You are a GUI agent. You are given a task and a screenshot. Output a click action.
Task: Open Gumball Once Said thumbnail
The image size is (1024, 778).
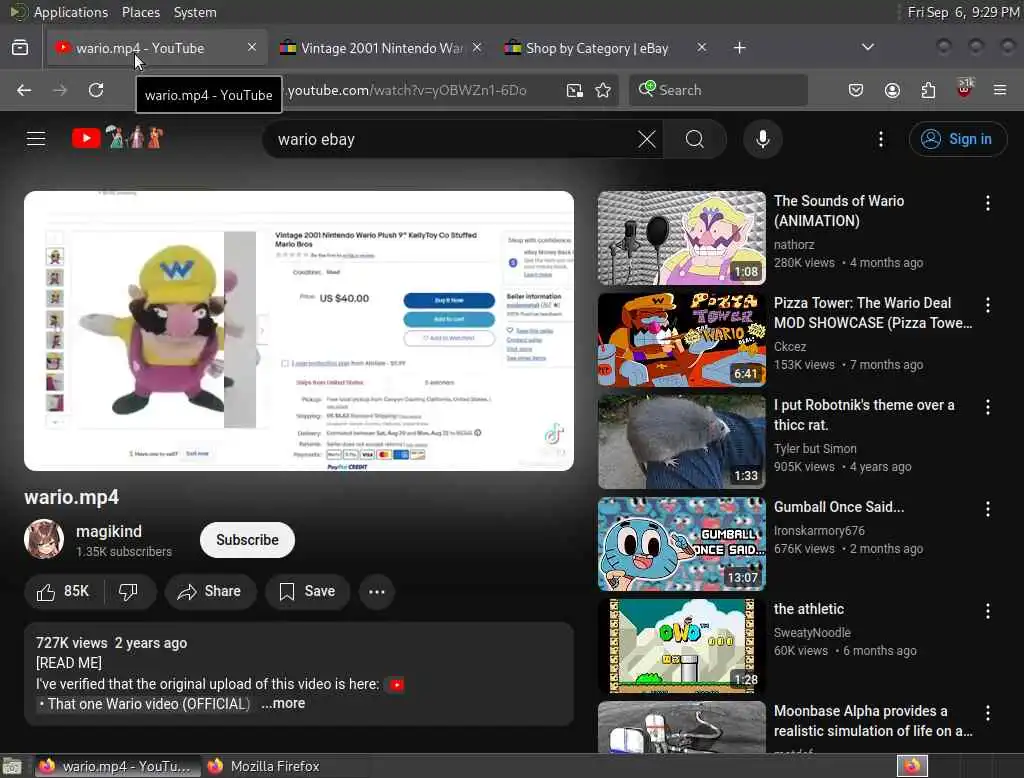point(682,543)
